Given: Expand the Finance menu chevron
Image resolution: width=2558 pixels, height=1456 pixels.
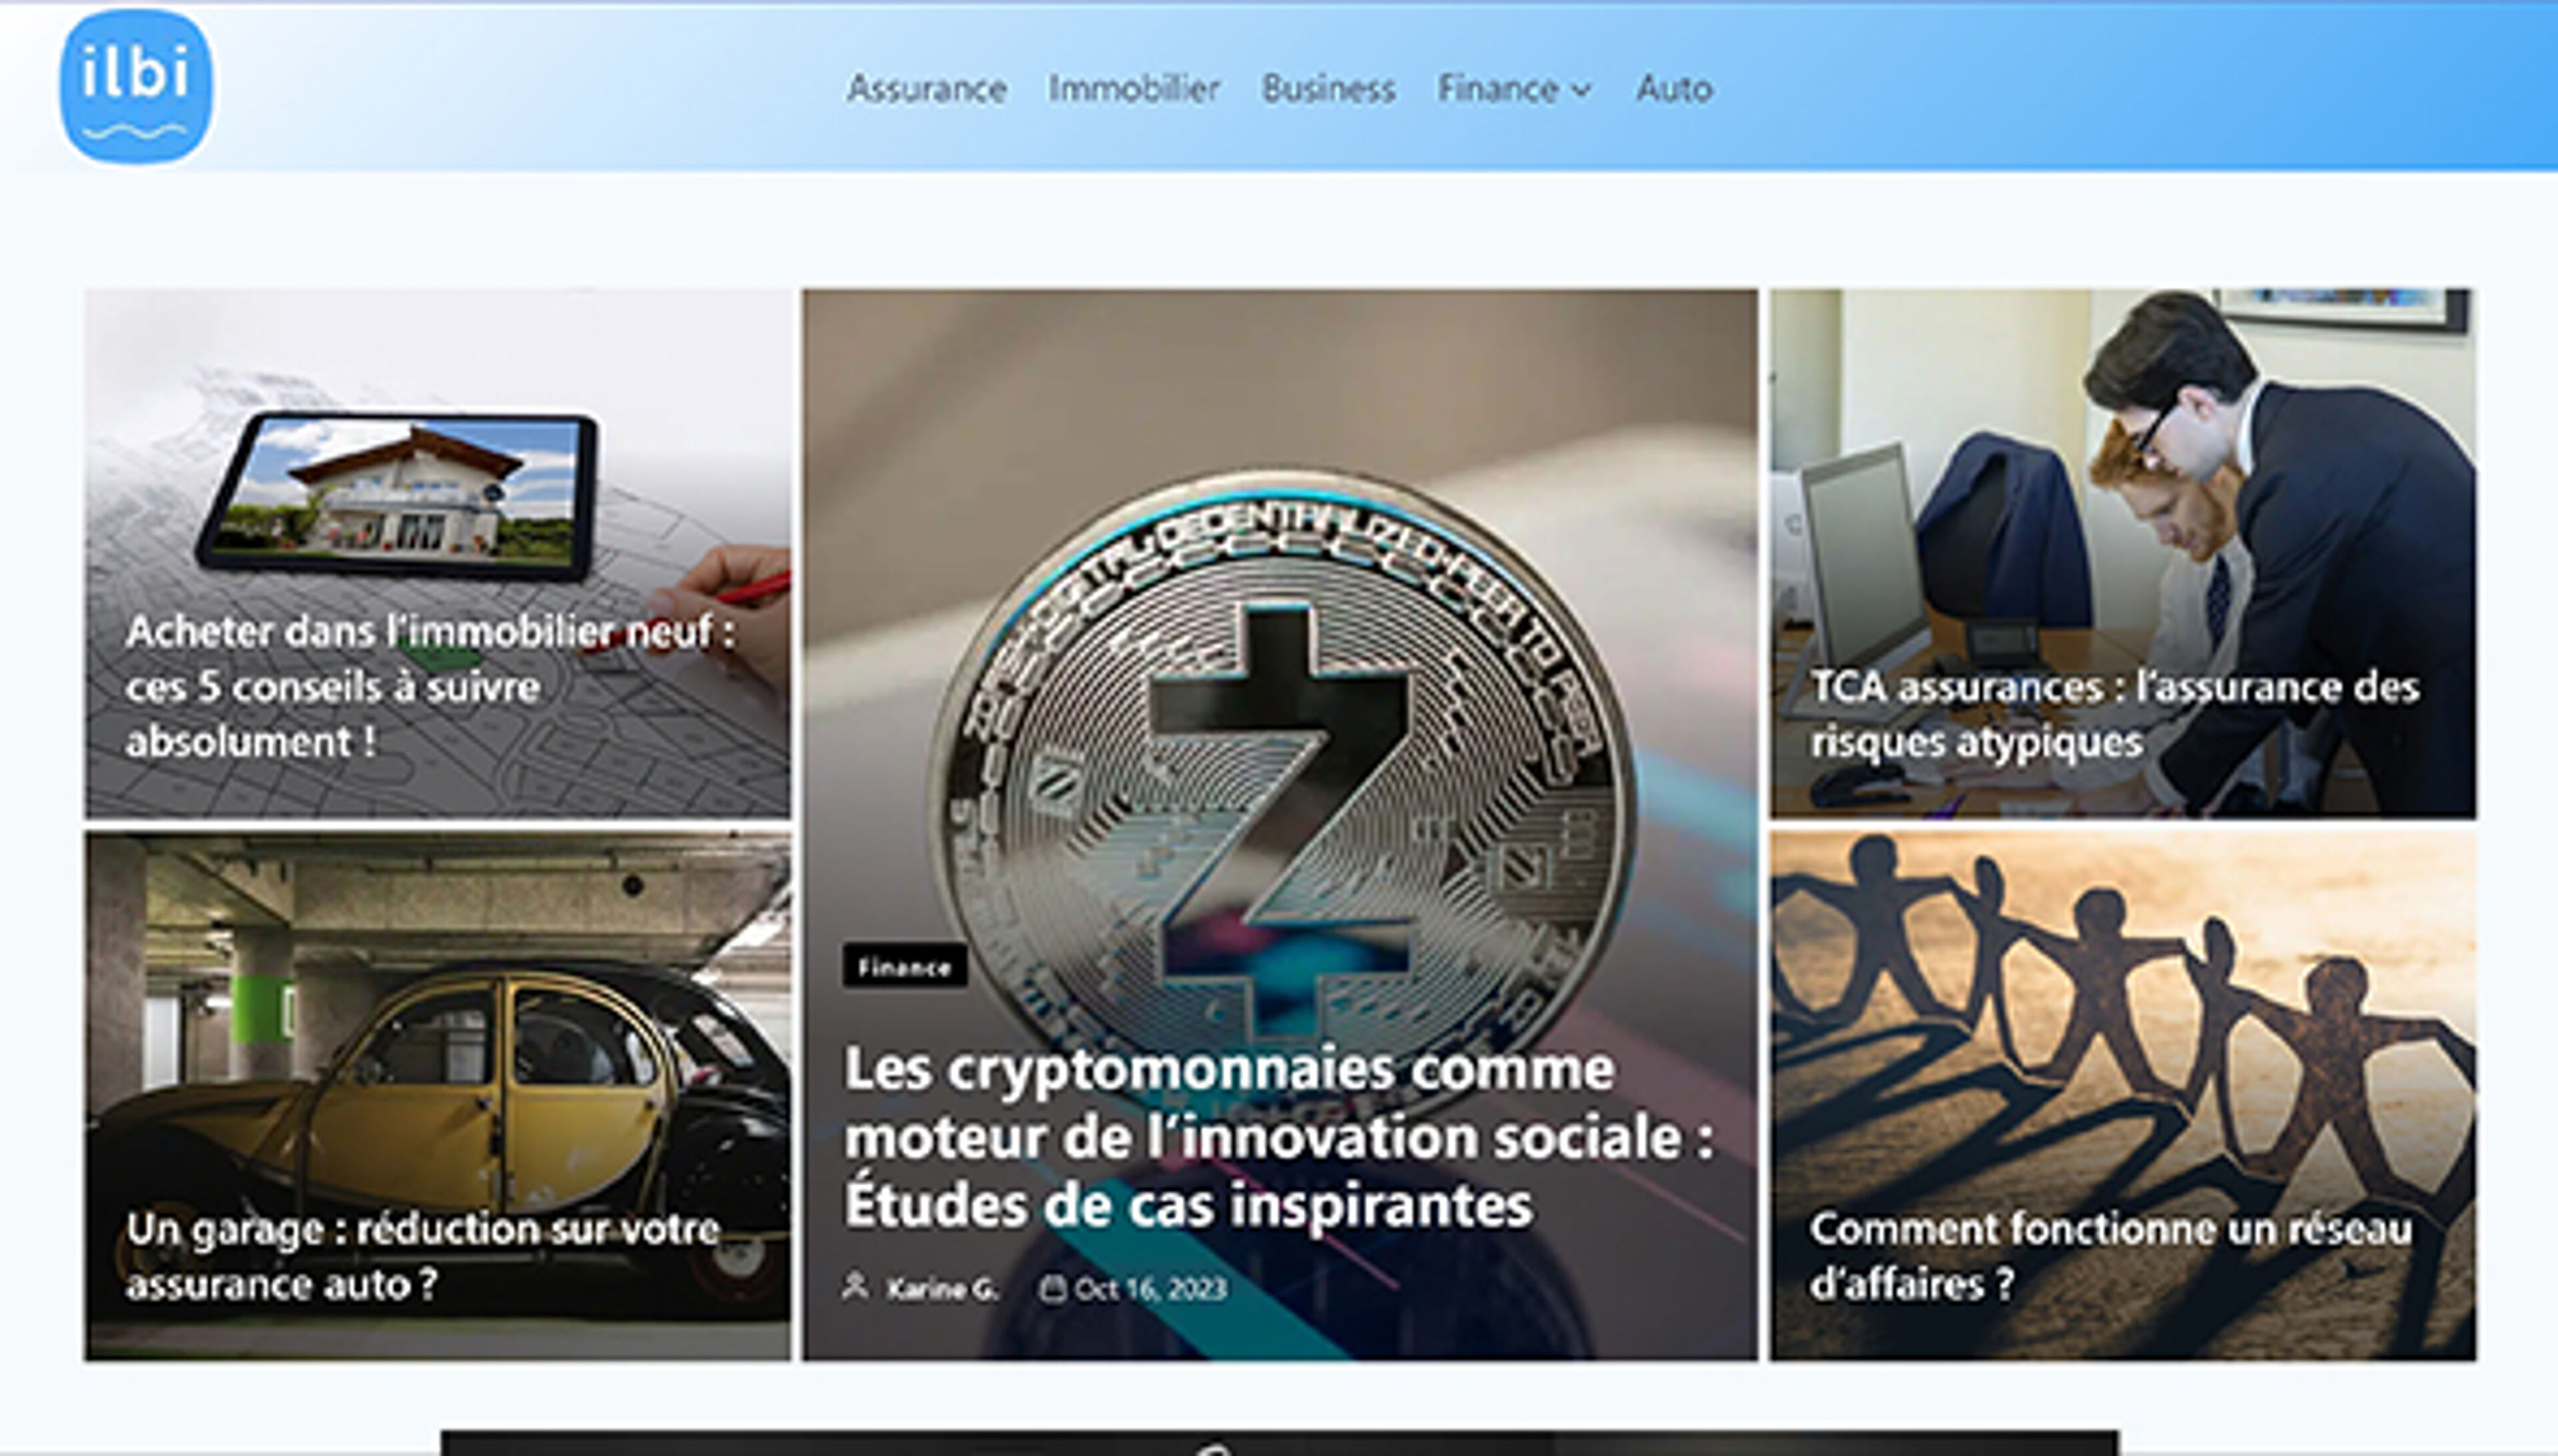Looking at the screenshot, I should coord(1582,90).
